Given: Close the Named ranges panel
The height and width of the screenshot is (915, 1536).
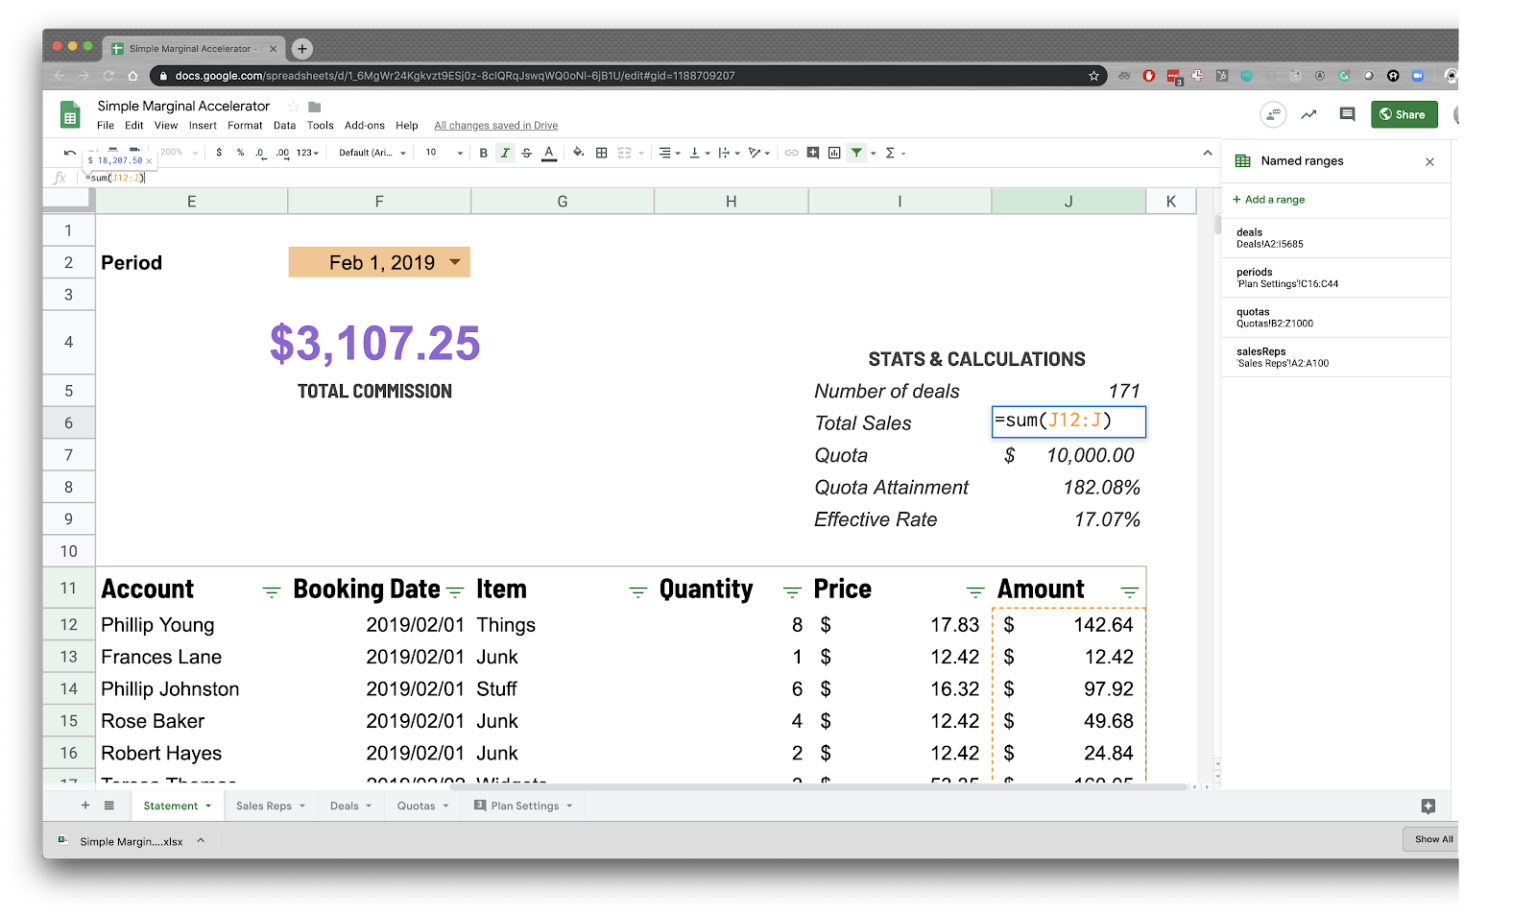Looking at the screenshot, I should click(x=1430, y=161).
